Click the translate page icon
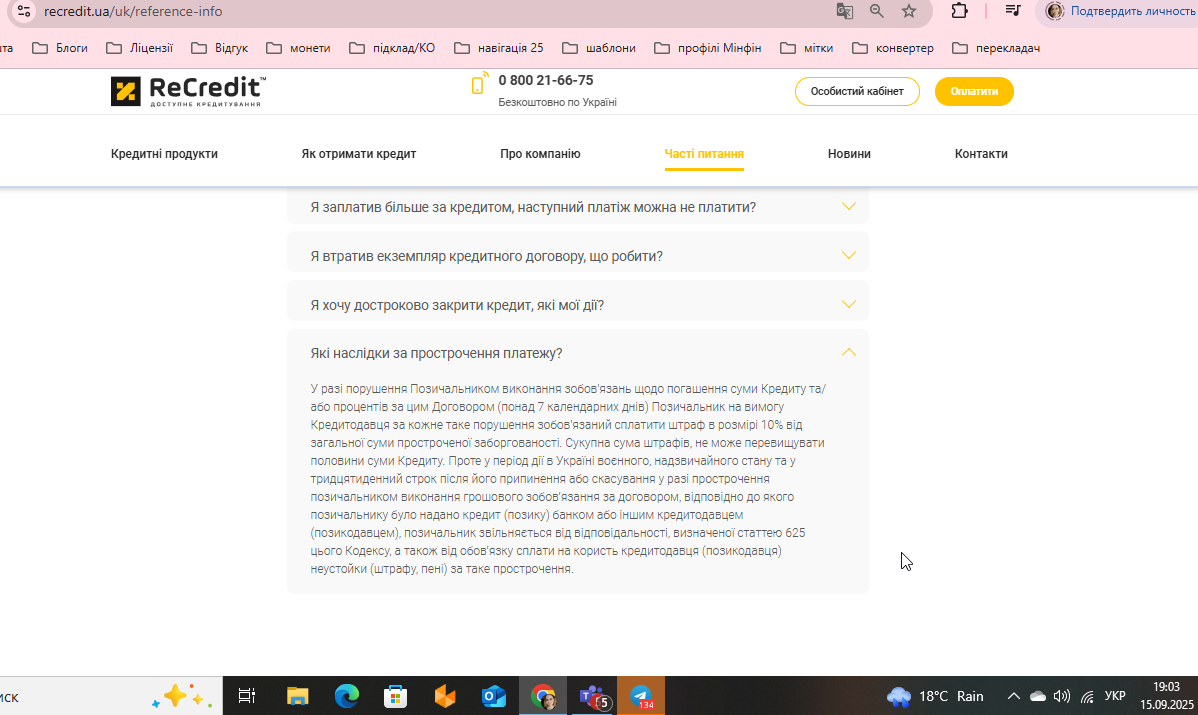This screenshot has width=1198, height=715. 844,11
